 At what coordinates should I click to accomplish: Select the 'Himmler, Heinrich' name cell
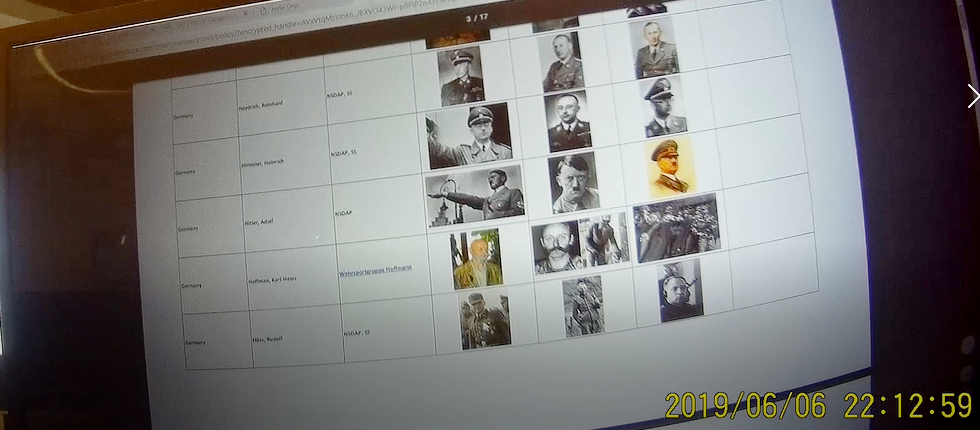coord(284,161)
